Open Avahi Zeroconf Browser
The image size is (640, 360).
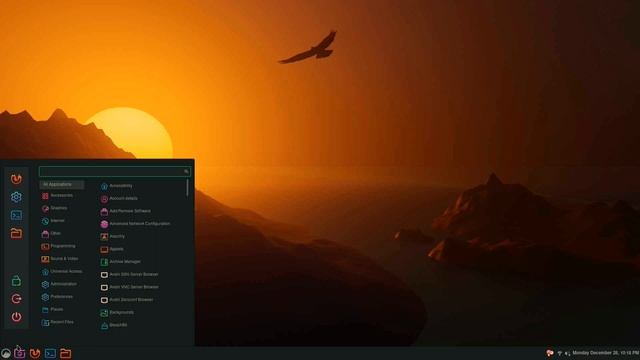tap(127, 300)
